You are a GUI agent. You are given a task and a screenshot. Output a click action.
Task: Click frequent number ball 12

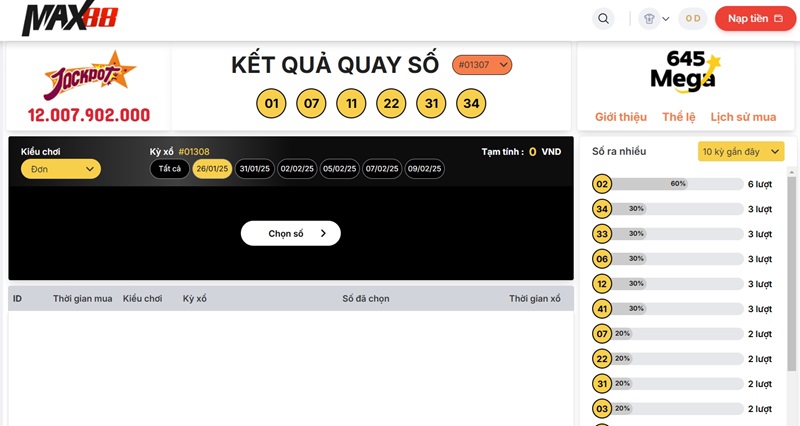coord(602,284)
